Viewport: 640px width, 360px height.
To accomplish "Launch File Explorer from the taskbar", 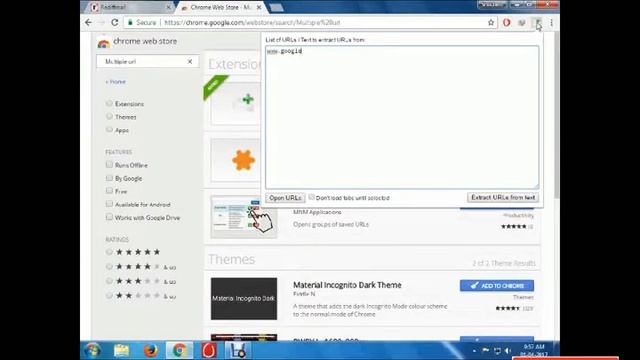I will [121, 350].
